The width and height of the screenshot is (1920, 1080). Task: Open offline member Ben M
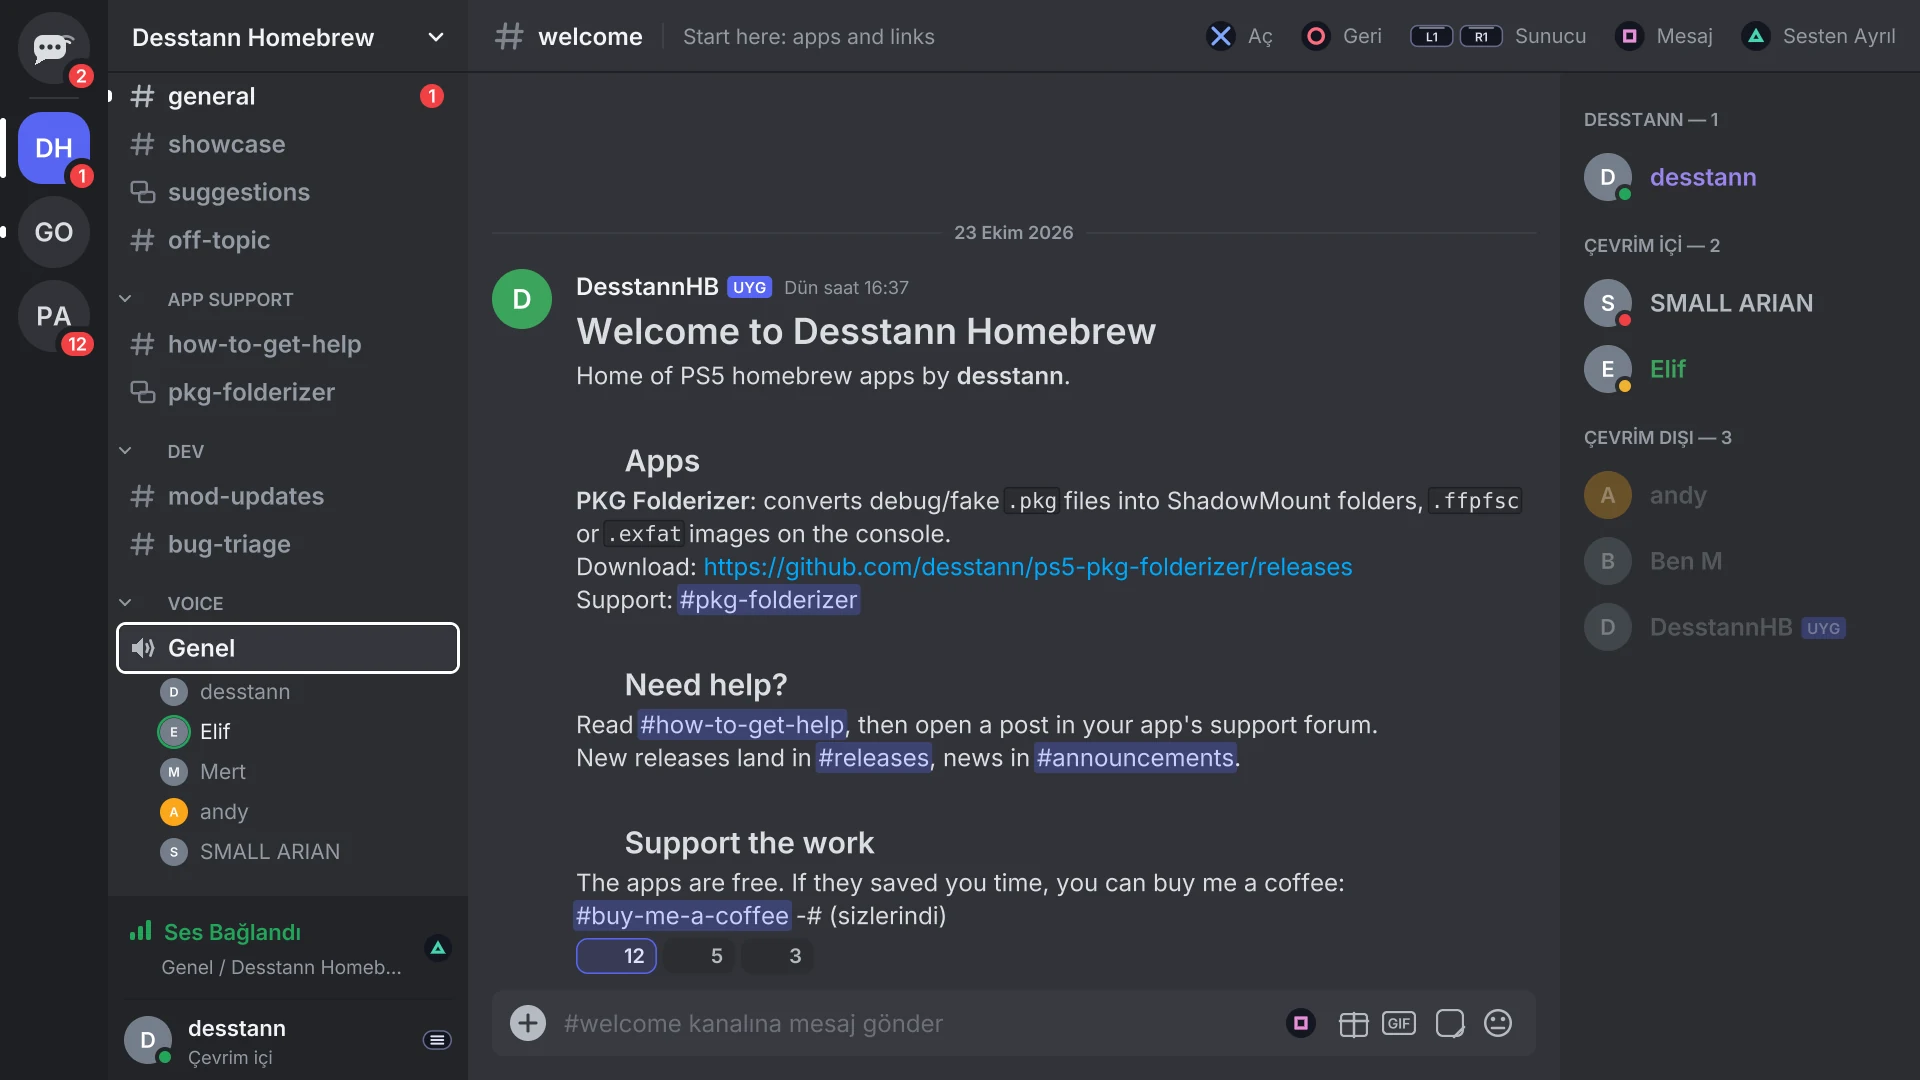1740,561
